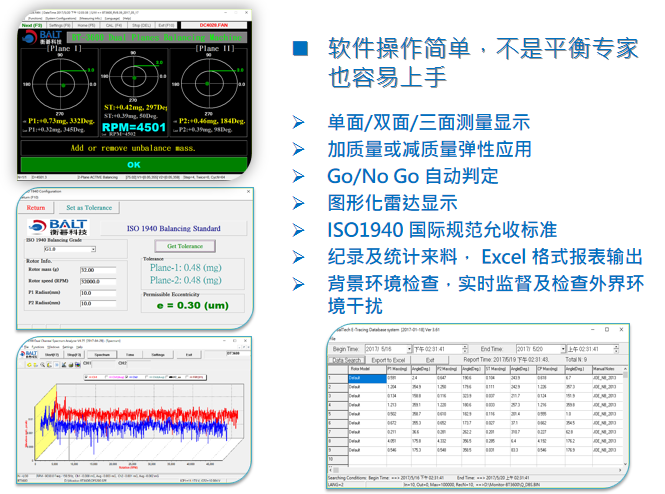Click Return in ISO 1940 configuration window
The width and height of the screenshot is (665, 494).
point(36,208)
